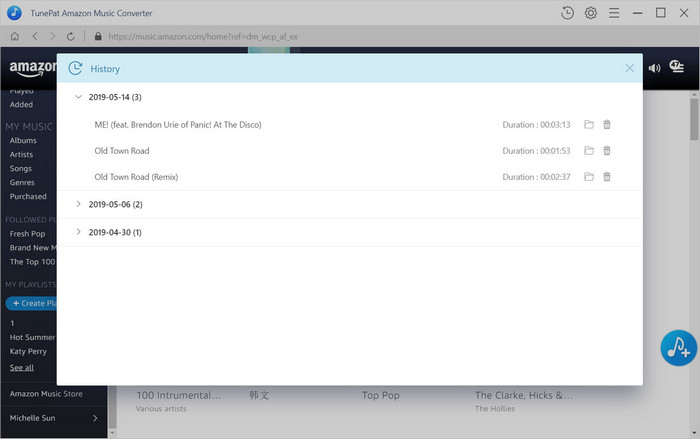Image resolution: width=700 pixels, height=439 pixels.
Task: Open Purchased in My Music sidebar
Action: coord(28,197)
